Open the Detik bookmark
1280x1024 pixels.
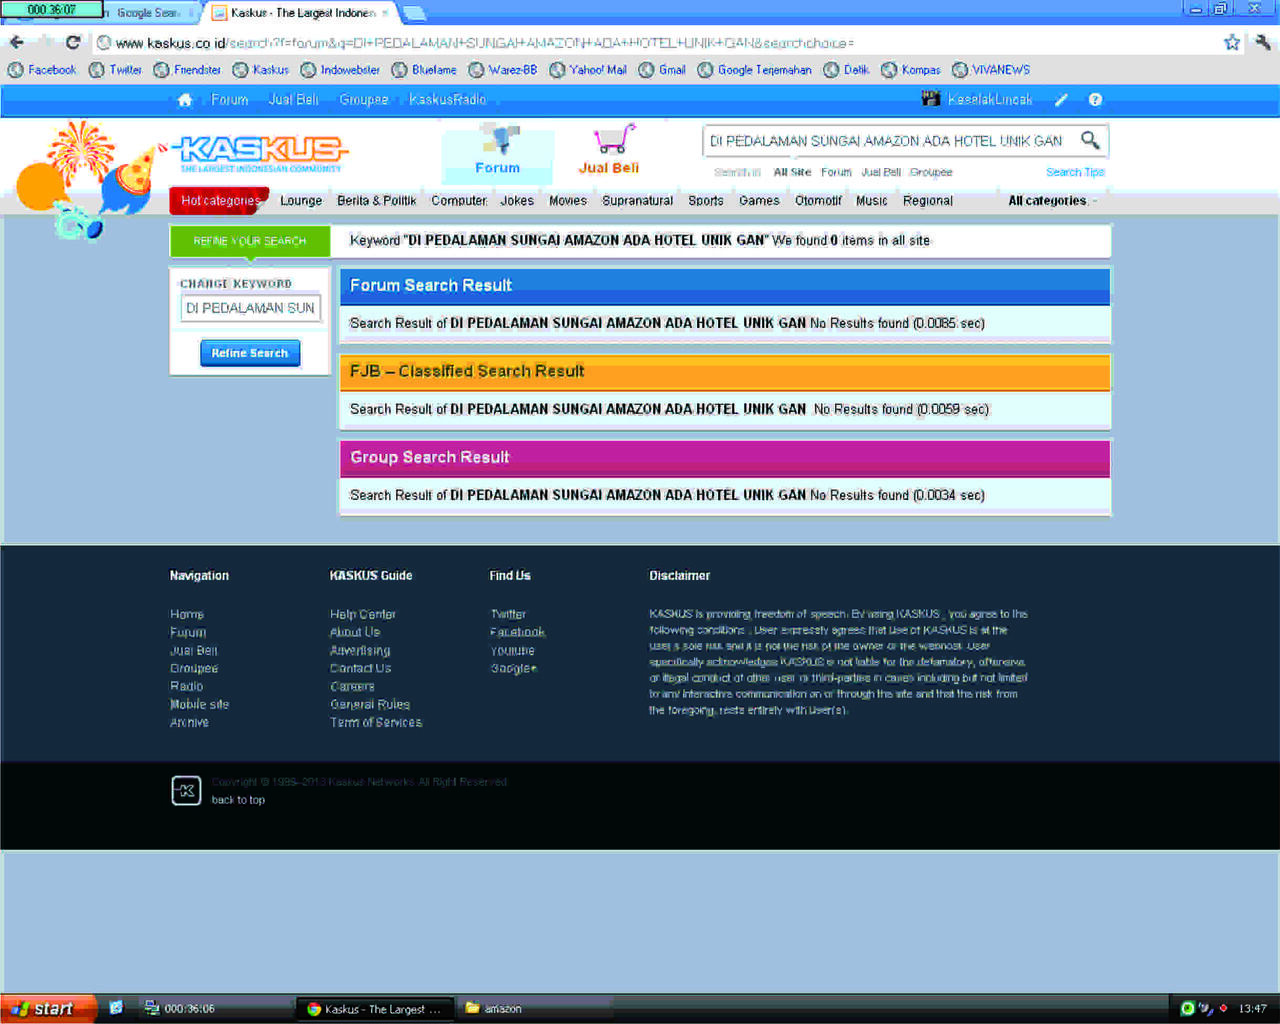[846, 70]
